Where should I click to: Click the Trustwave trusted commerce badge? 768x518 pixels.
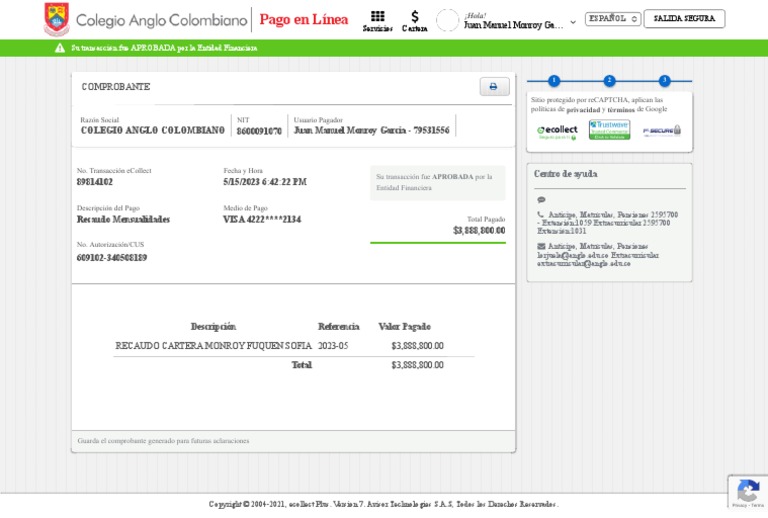coord(609,130)
